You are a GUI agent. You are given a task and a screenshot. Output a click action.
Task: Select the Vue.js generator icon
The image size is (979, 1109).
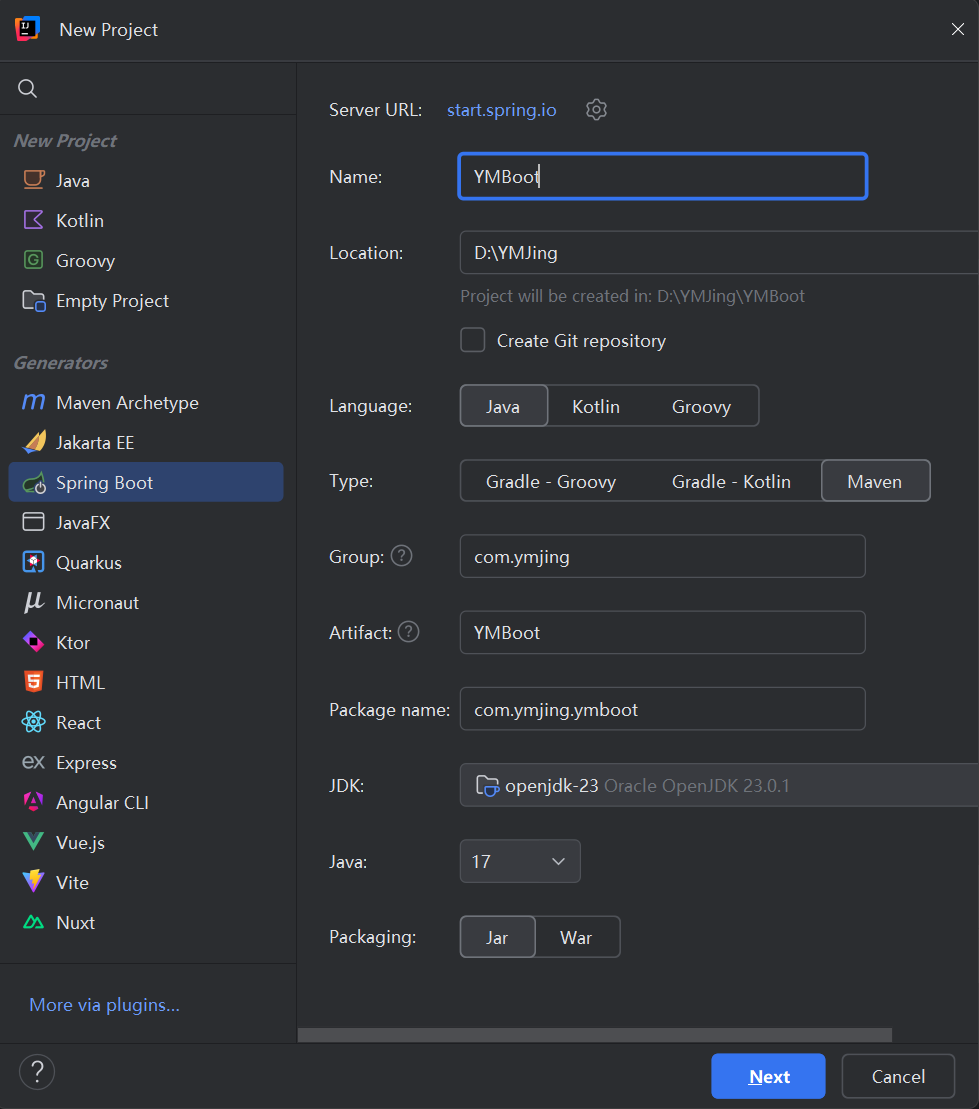[x=33, y=842]
